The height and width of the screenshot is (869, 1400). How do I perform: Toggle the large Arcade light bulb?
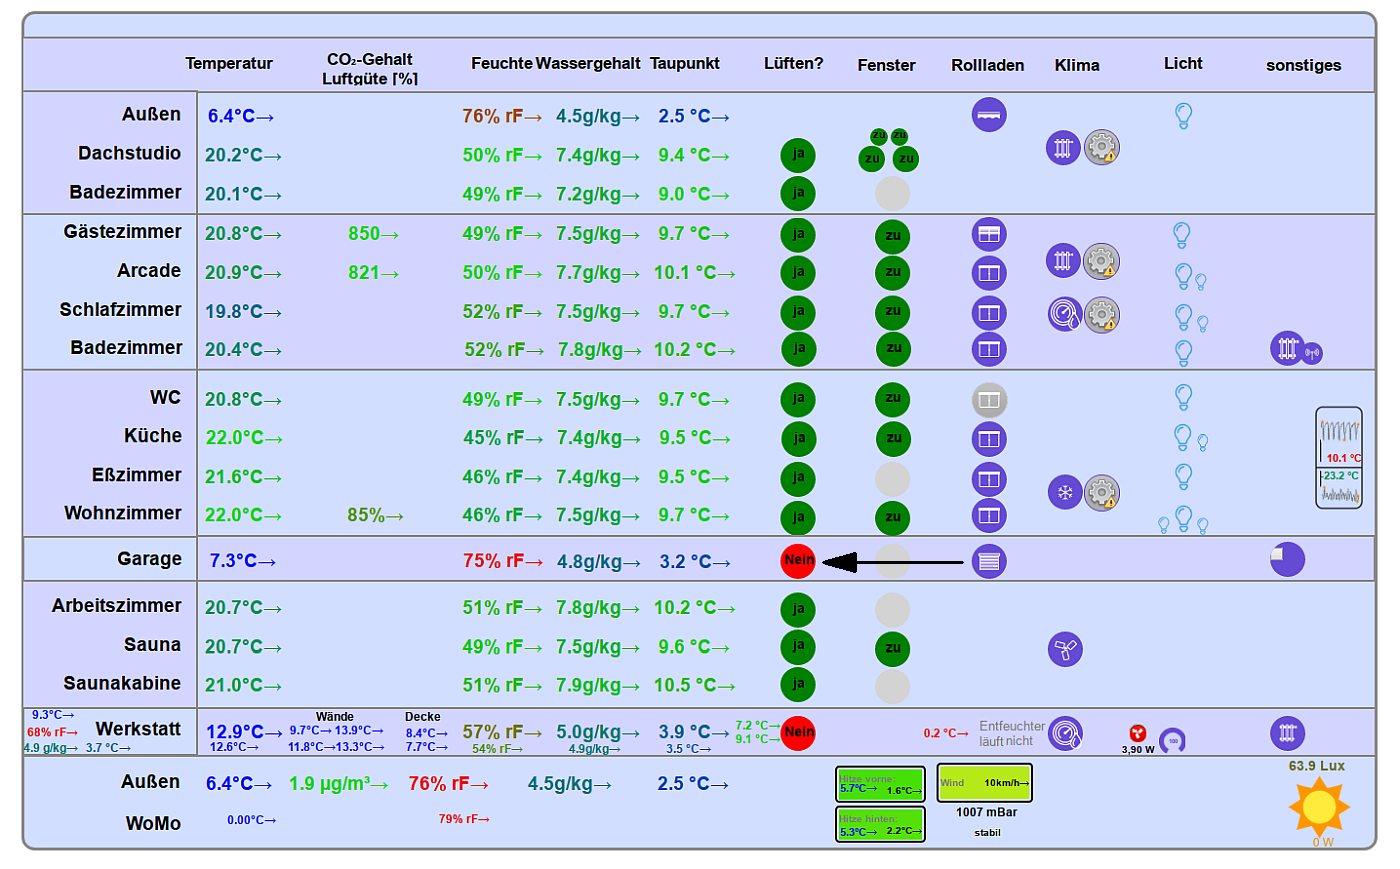[x=1183, y=276]
